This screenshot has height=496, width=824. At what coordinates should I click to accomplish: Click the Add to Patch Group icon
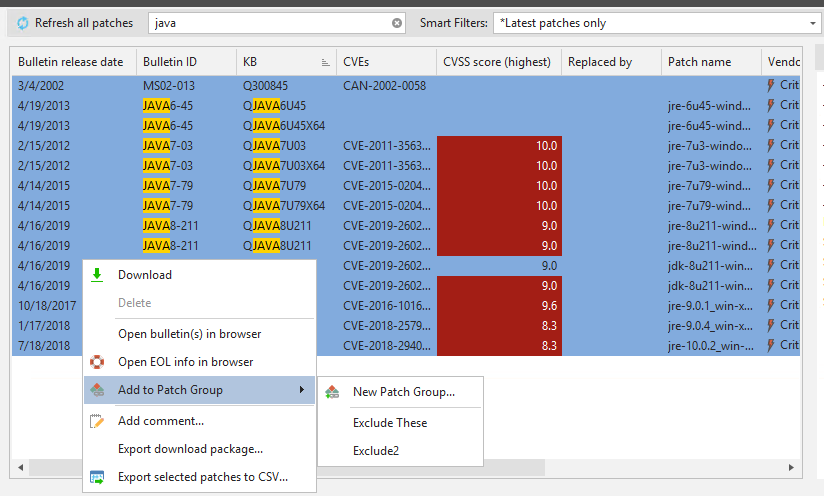click(x=97, y=390)
